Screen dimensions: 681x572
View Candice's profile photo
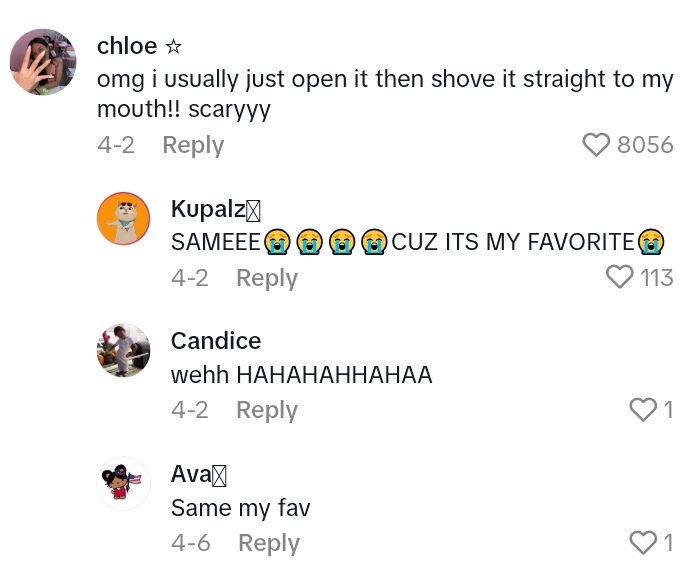(x=124, y=351)
